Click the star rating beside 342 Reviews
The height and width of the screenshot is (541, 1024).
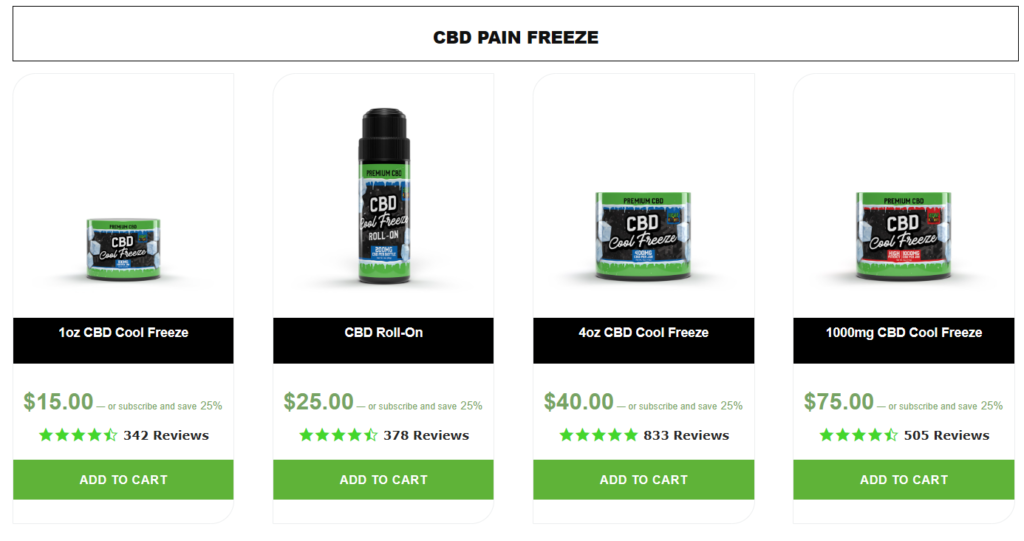78,435
